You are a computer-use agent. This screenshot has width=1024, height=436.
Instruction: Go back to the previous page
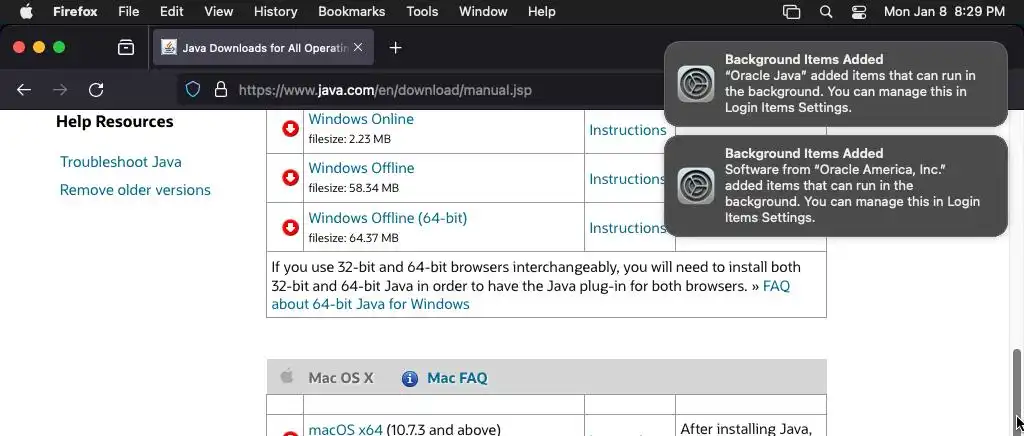(24, 90)
